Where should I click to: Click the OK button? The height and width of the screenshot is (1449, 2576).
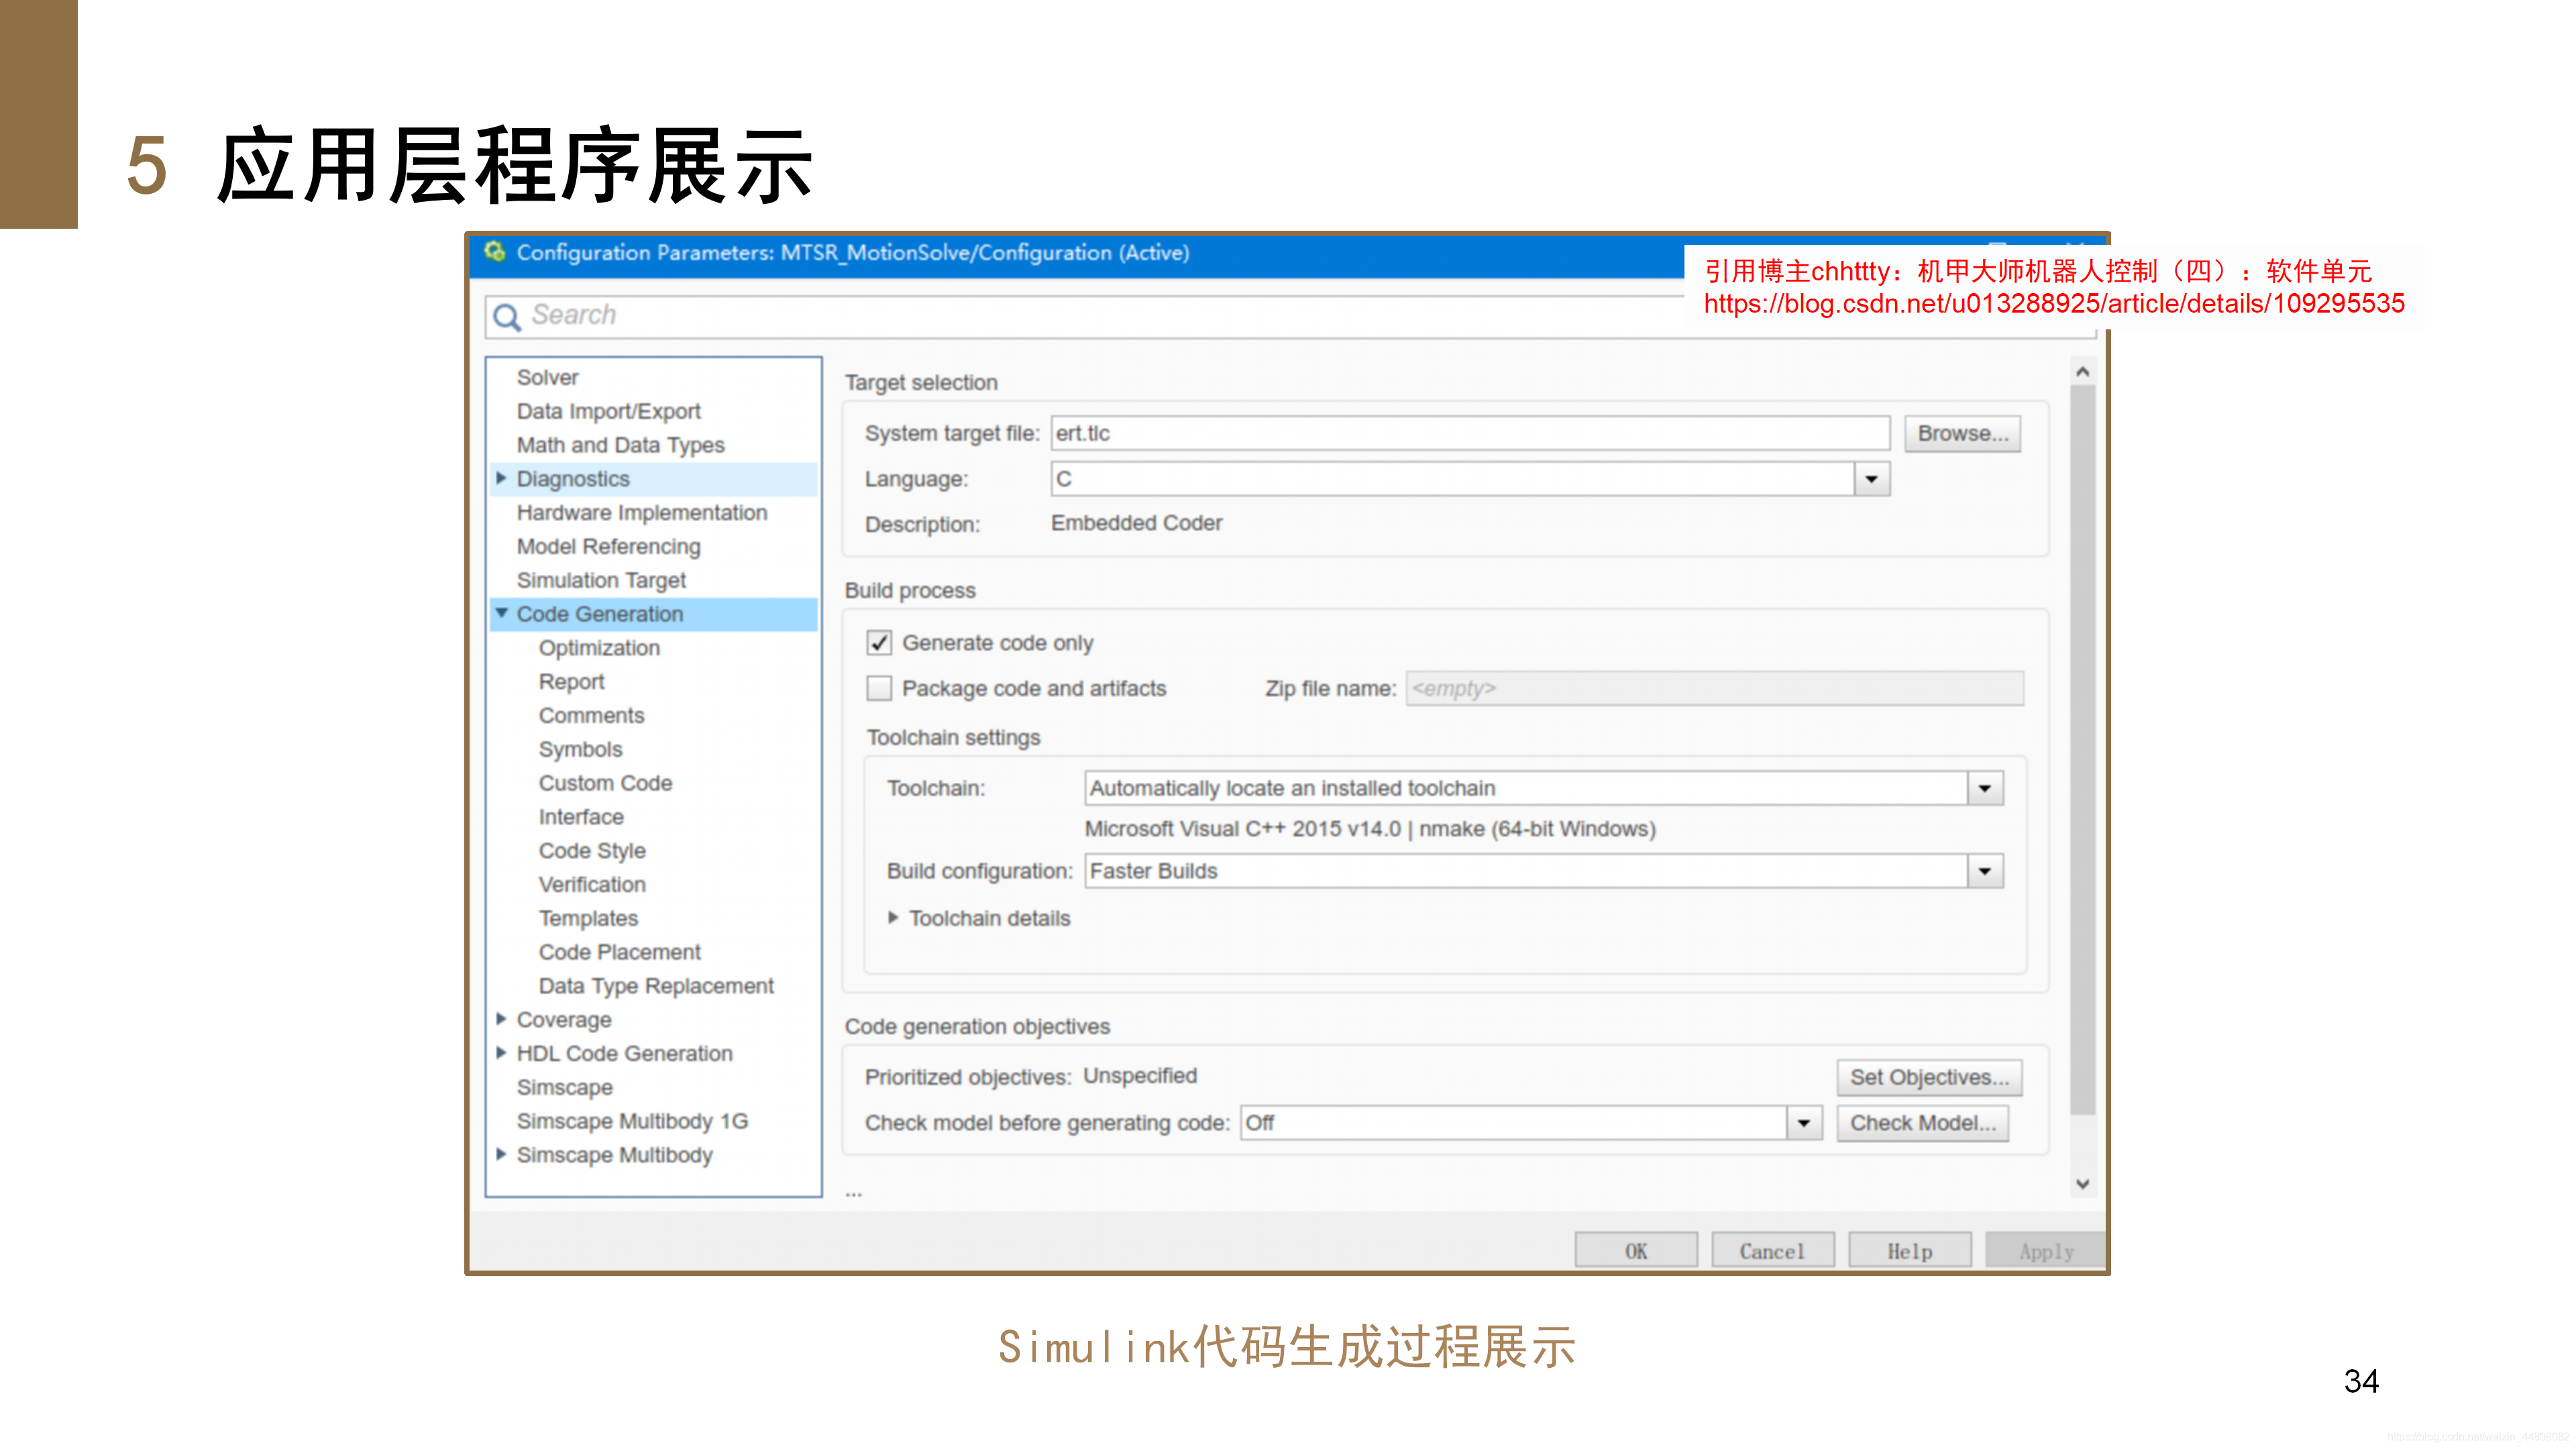coord(1636,1251)
